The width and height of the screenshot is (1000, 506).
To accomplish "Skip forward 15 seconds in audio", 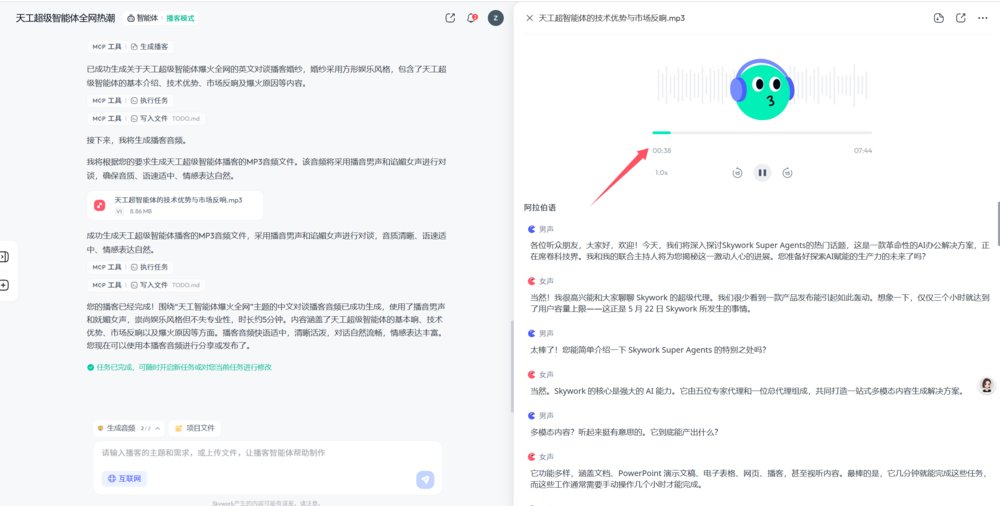I will pos(788,172).
